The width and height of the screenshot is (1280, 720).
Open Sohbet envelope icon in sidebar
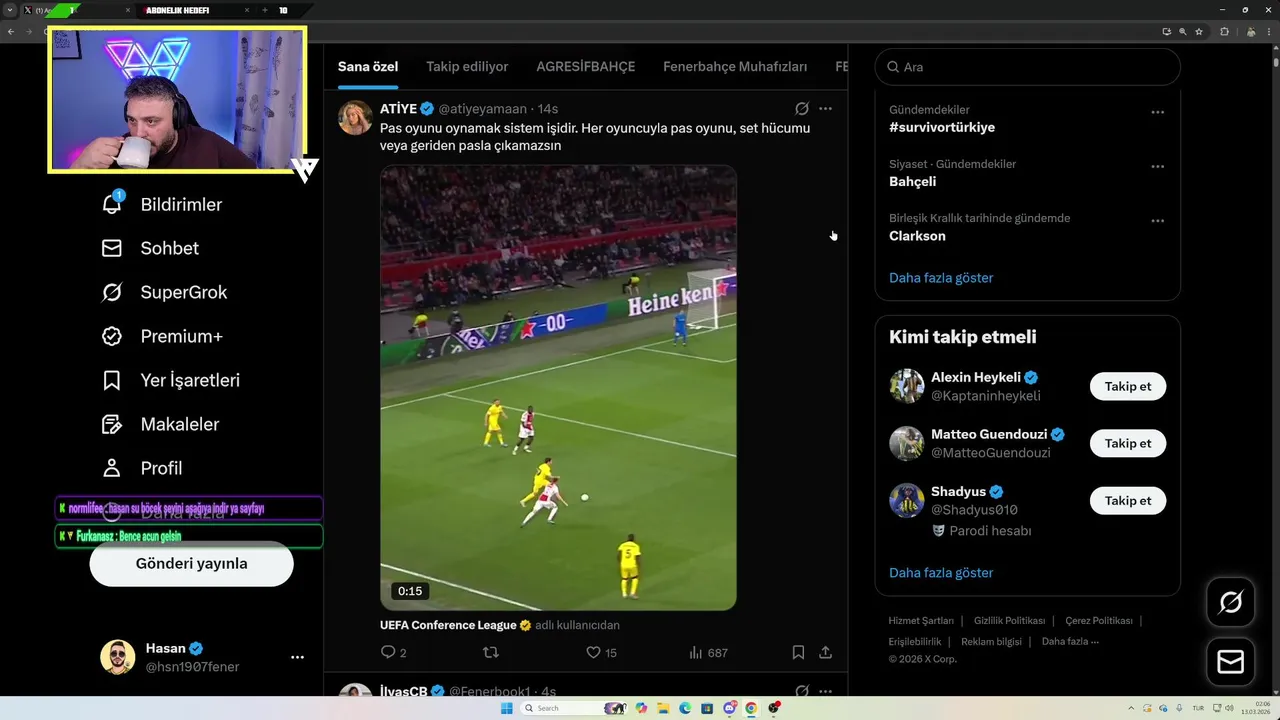pyautogui.click(x=112, y=248)
